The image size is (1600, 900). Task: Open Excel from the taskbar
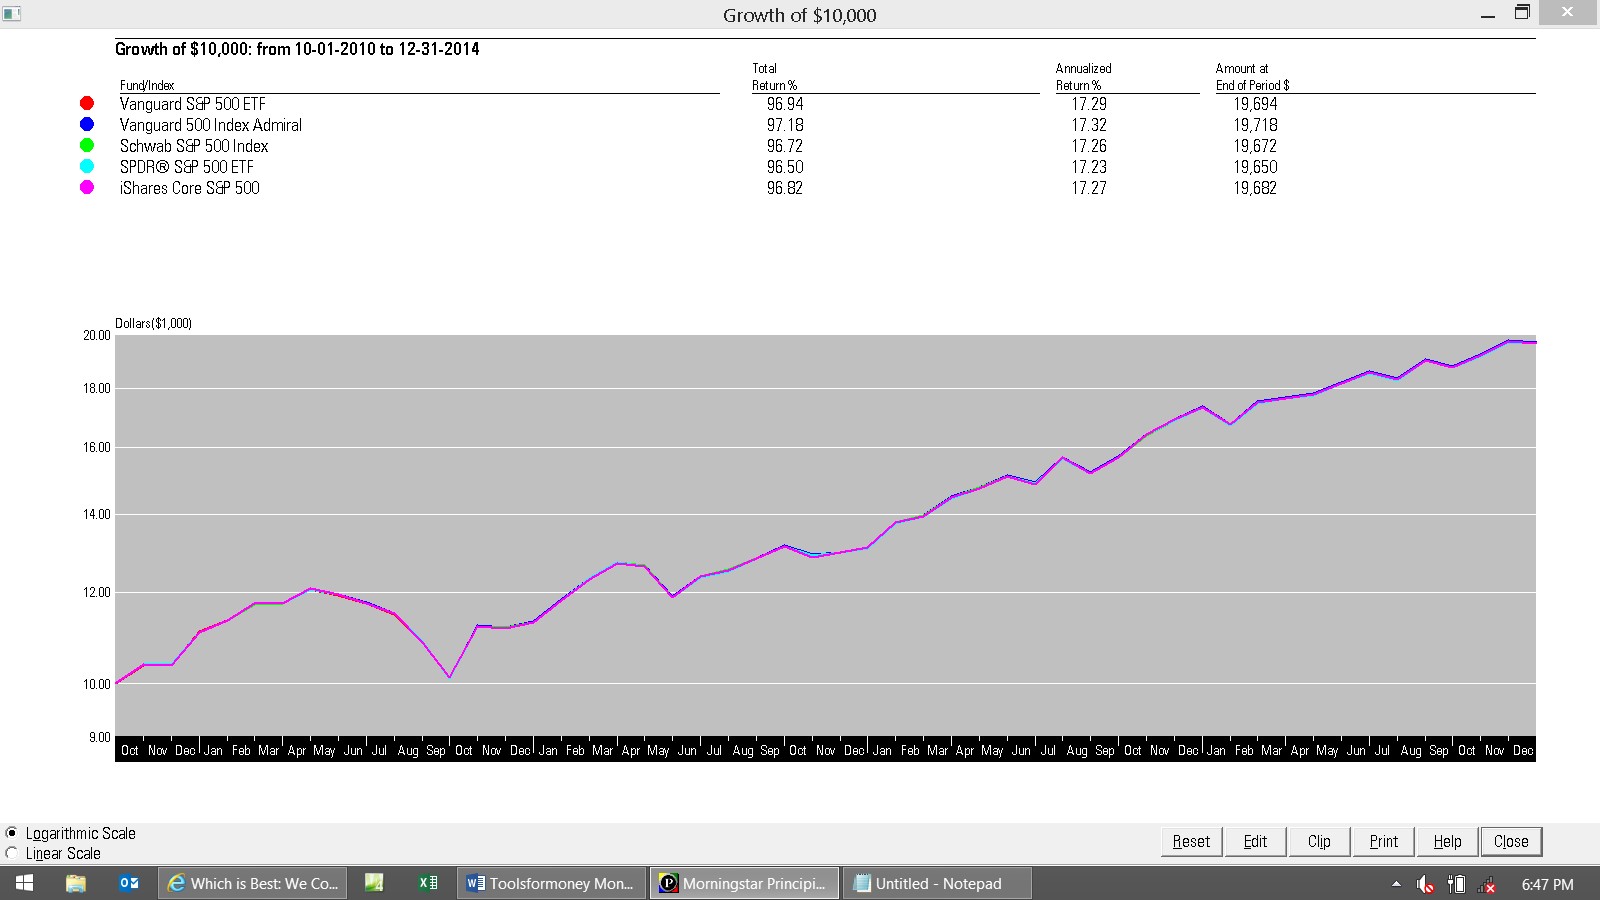tap(428, 883)
